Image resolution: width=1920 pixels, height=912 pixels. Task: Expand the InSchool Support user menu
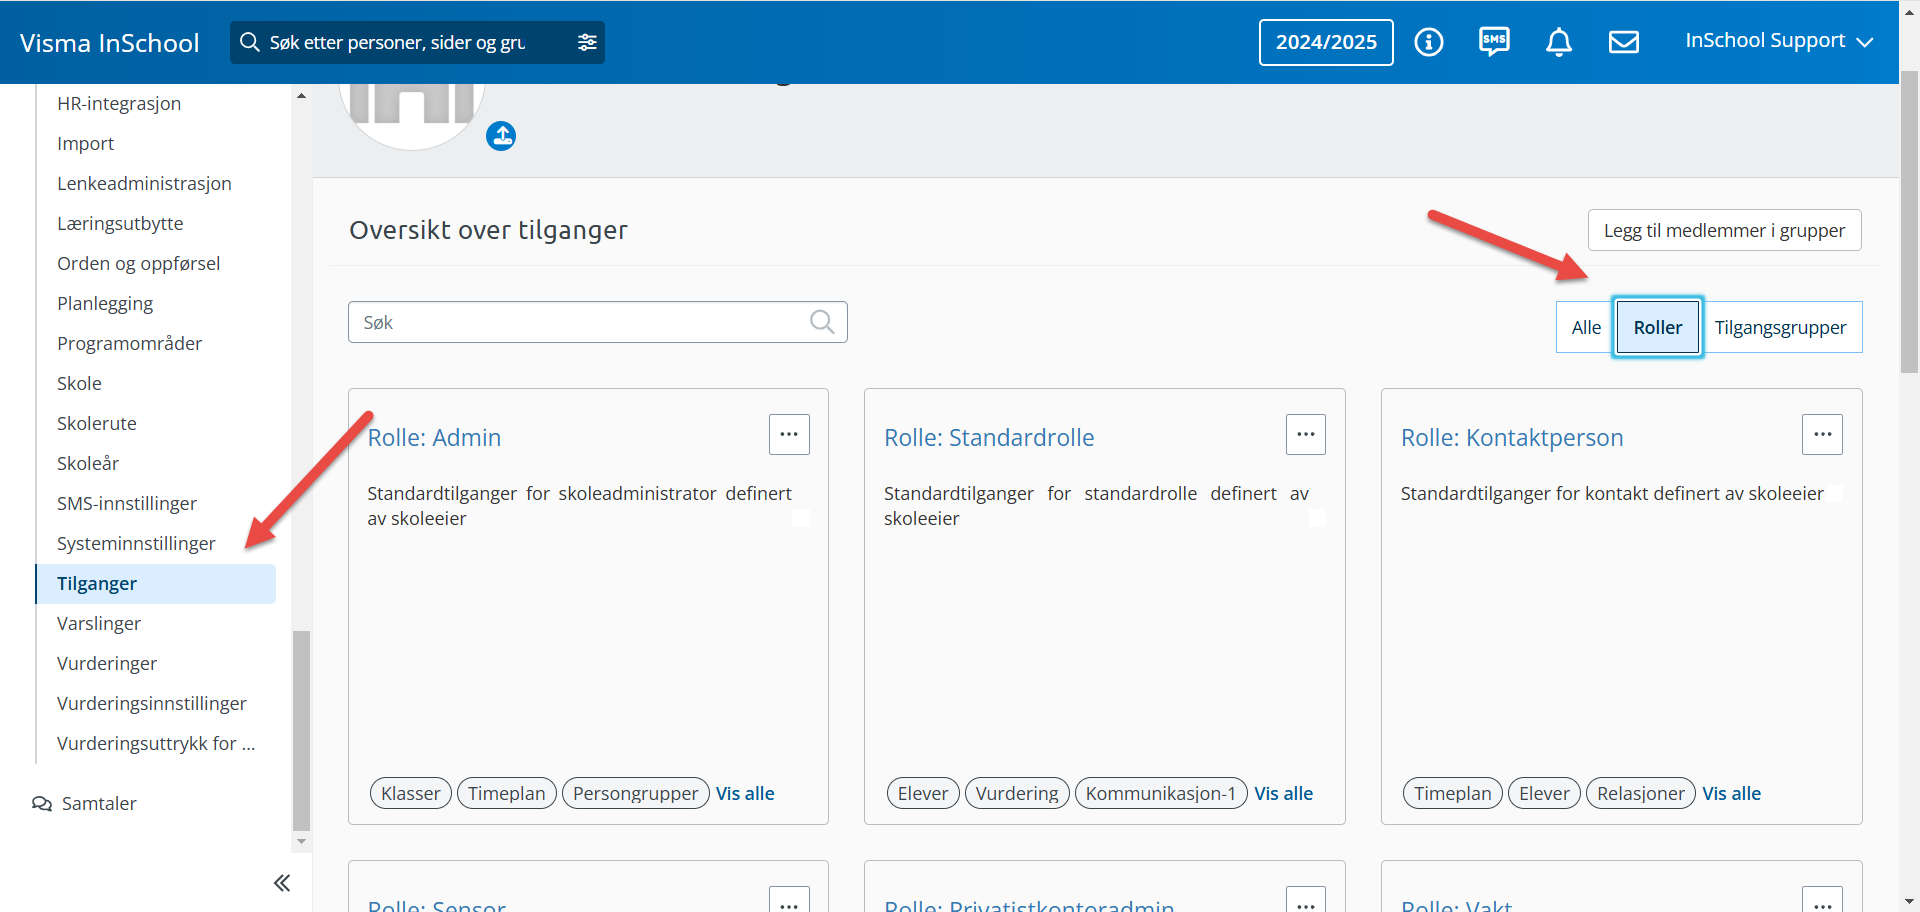point(1778,41)
